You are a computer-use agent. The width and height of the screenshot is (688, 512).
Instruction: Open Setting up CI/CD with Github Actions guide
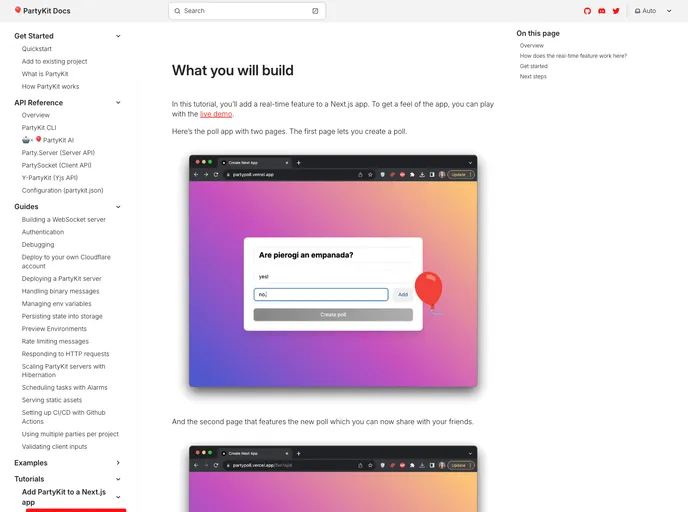(x=64, y=417)
